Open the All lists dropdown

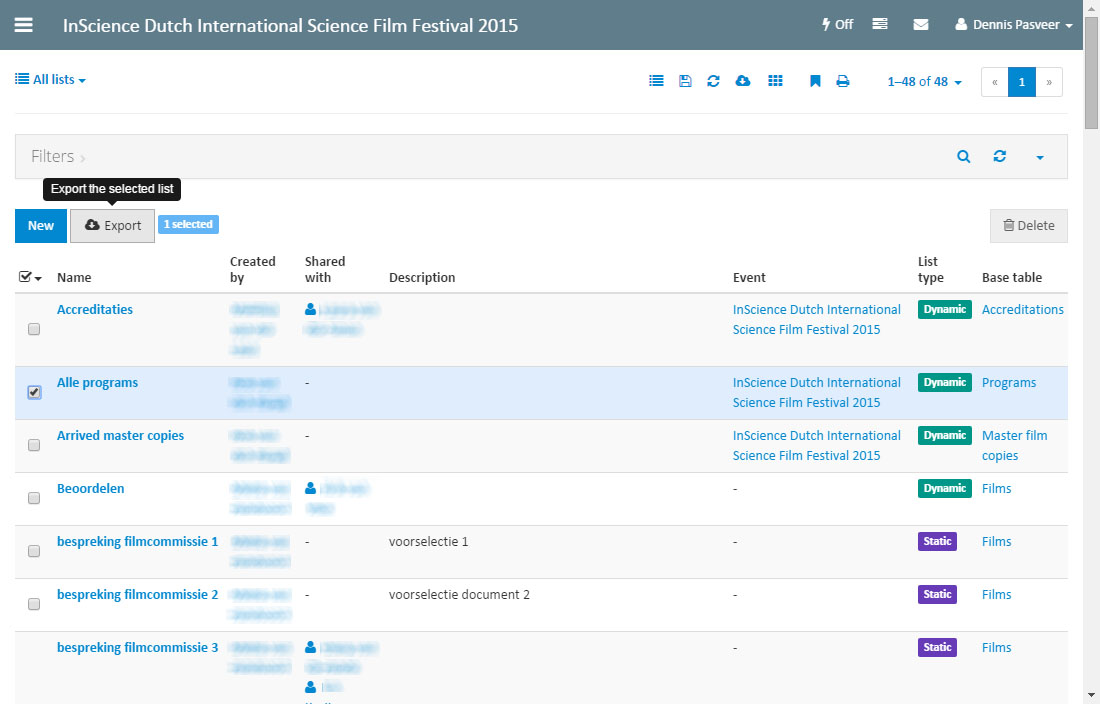pos(51,80)
